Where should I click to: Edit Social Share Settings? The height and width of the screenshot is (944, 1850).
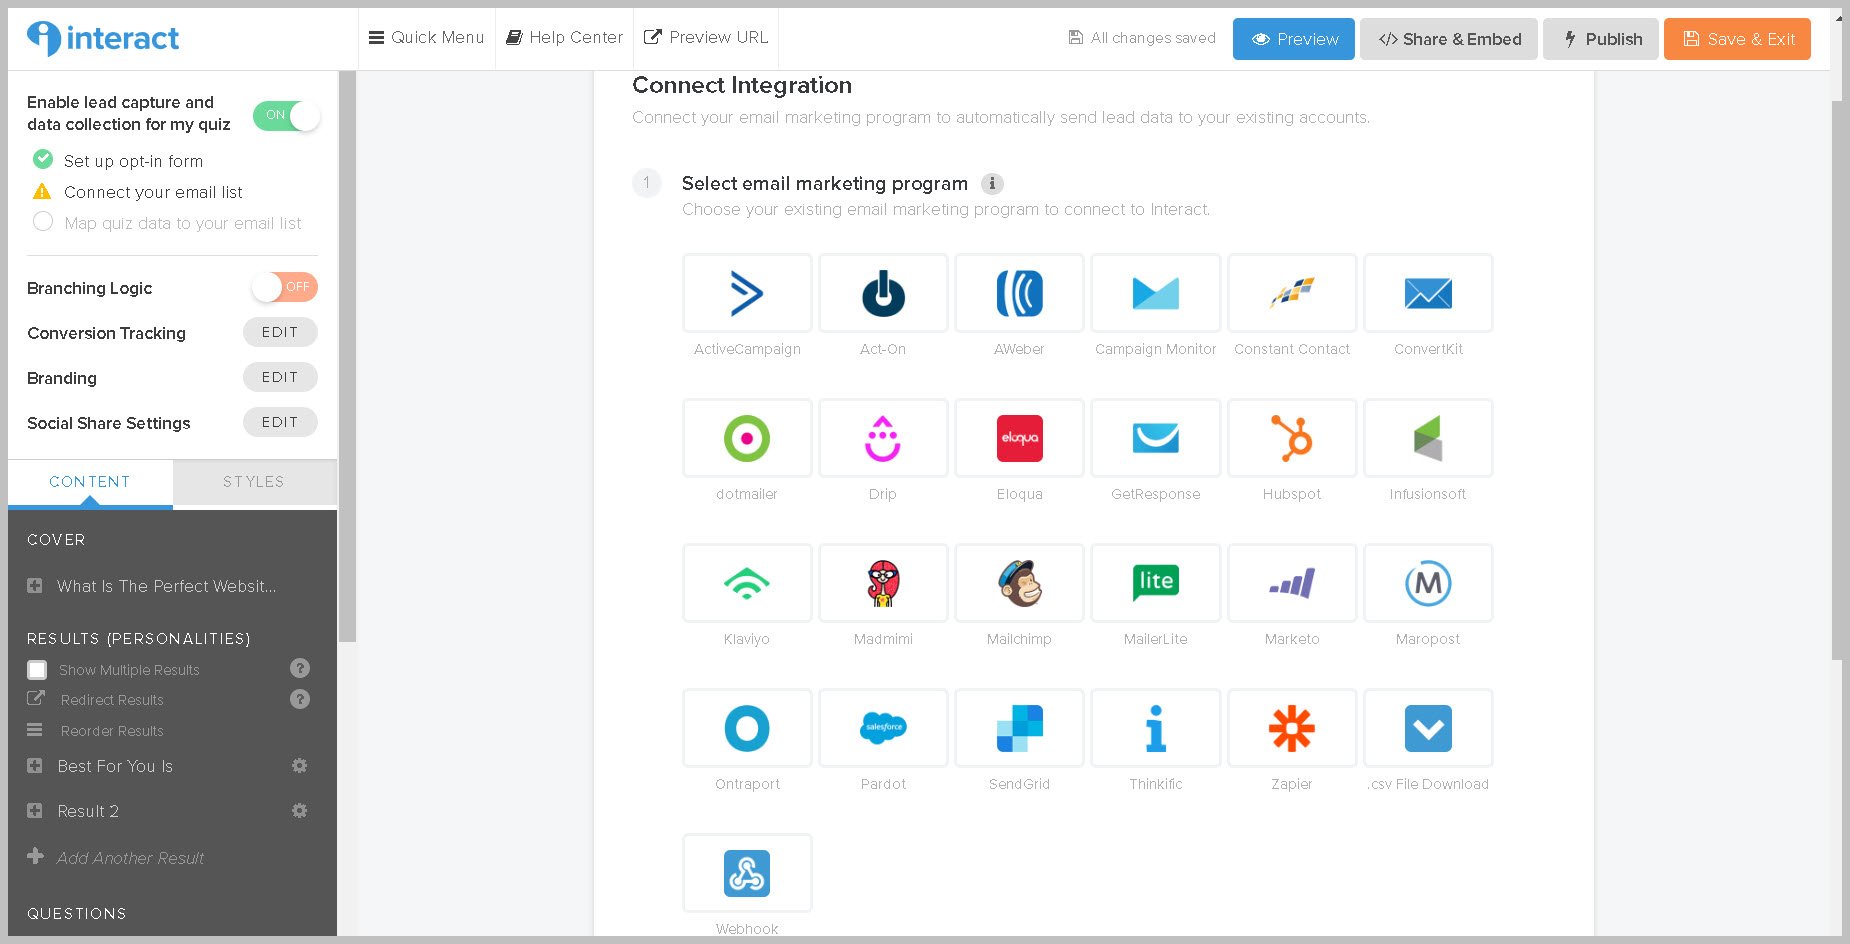tap(280, 422)
